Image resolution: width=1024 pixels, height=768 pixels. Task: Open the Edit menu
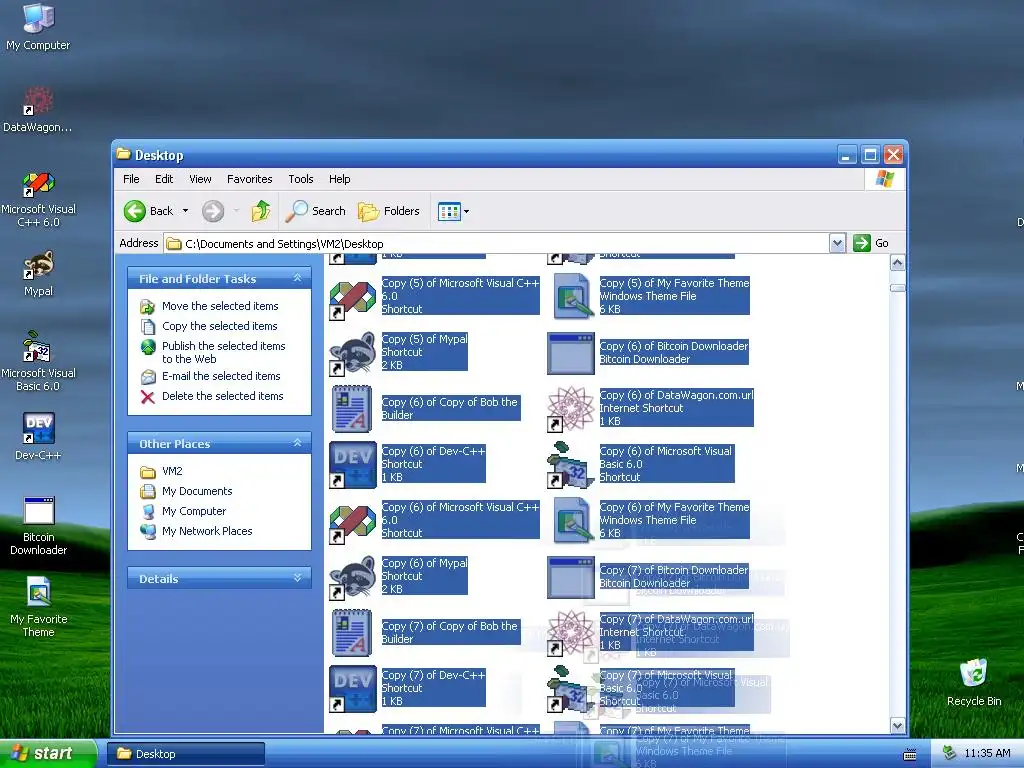coord(164,179)
